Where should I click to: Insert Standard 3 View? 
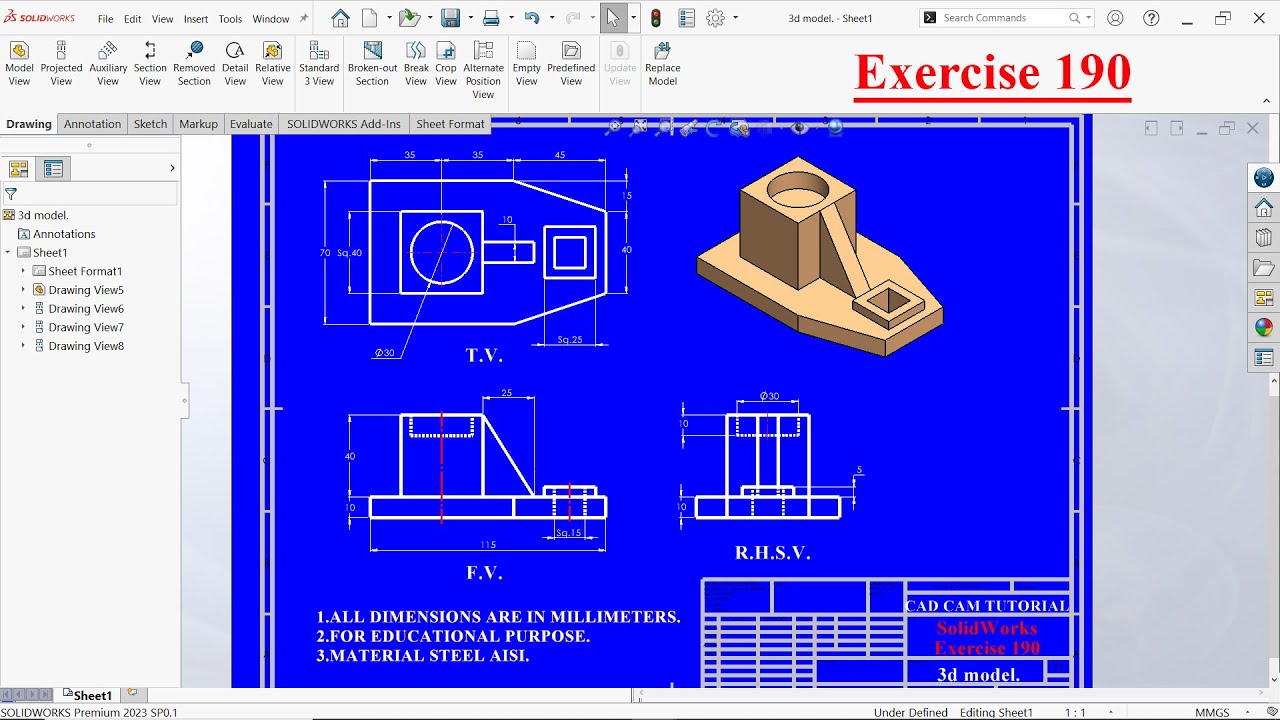(x=319, y=64)
